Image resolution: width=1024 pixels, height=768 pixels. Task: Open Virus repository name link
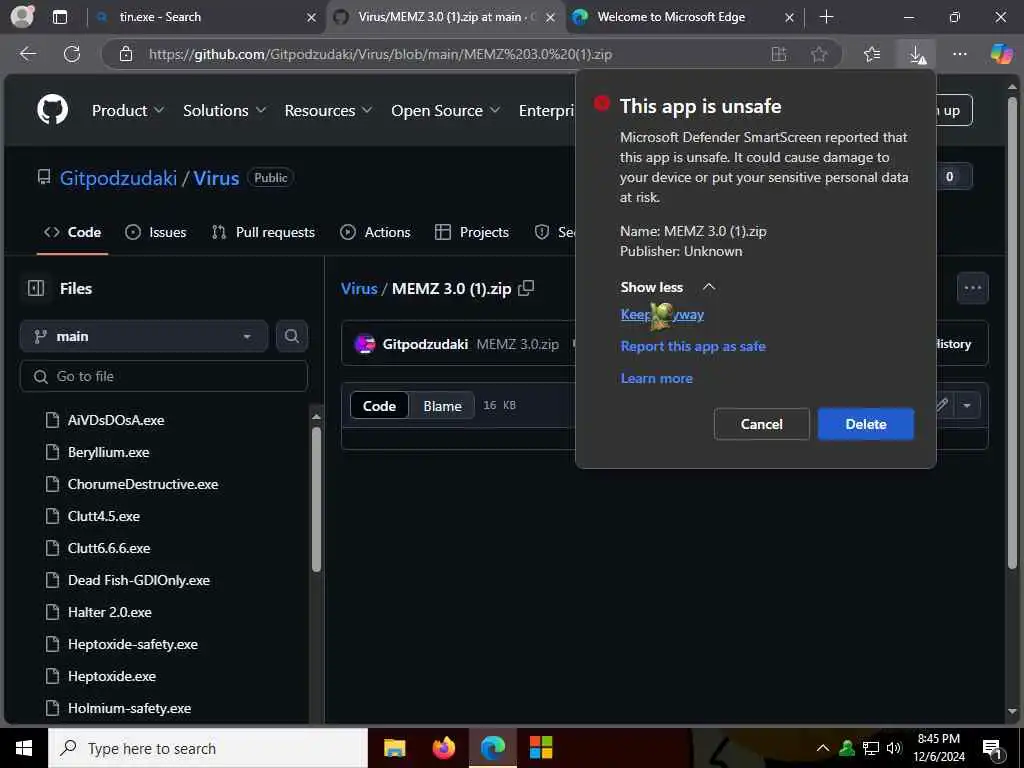point(216,178)
